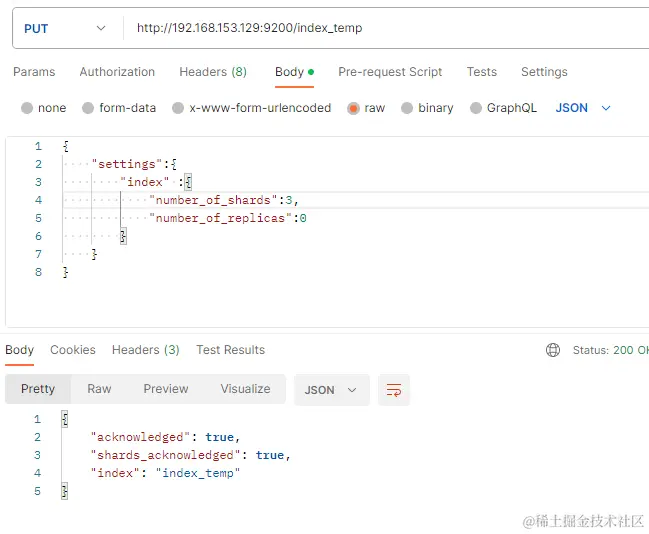Open the response Cookies tab
The width and height of the screenshot is (649, 534).
tap(73, 350)
